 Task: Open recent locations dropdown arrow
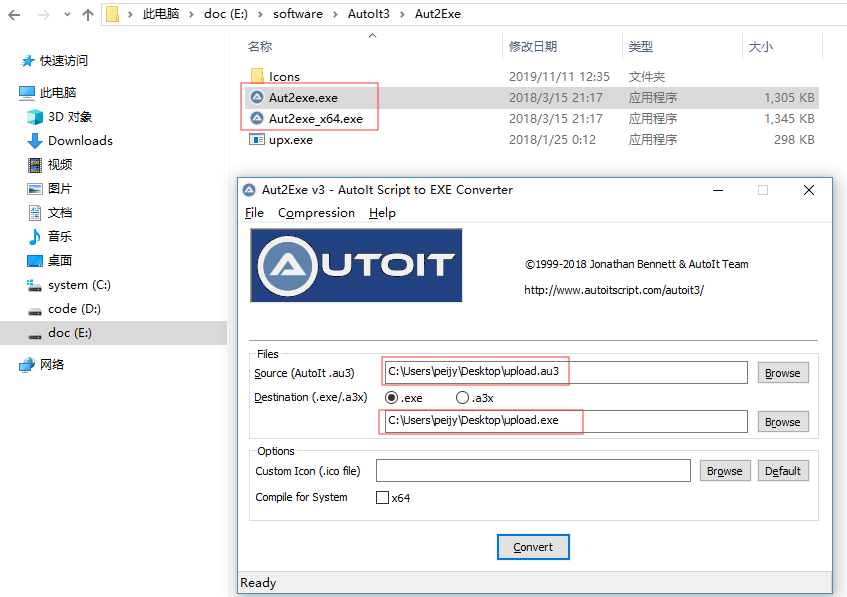click(67, 15)
